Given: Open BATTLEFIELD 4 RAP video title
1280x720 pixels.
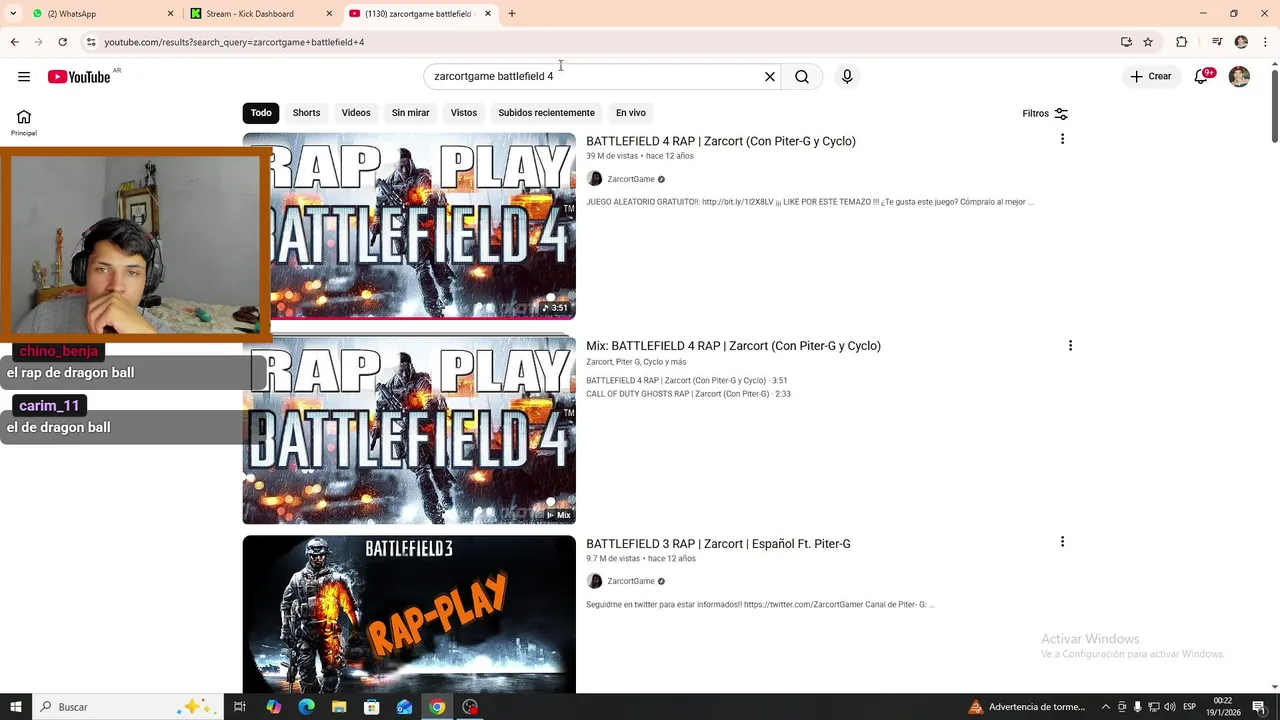Looking at the screenshot, I should tap(721, 141).
